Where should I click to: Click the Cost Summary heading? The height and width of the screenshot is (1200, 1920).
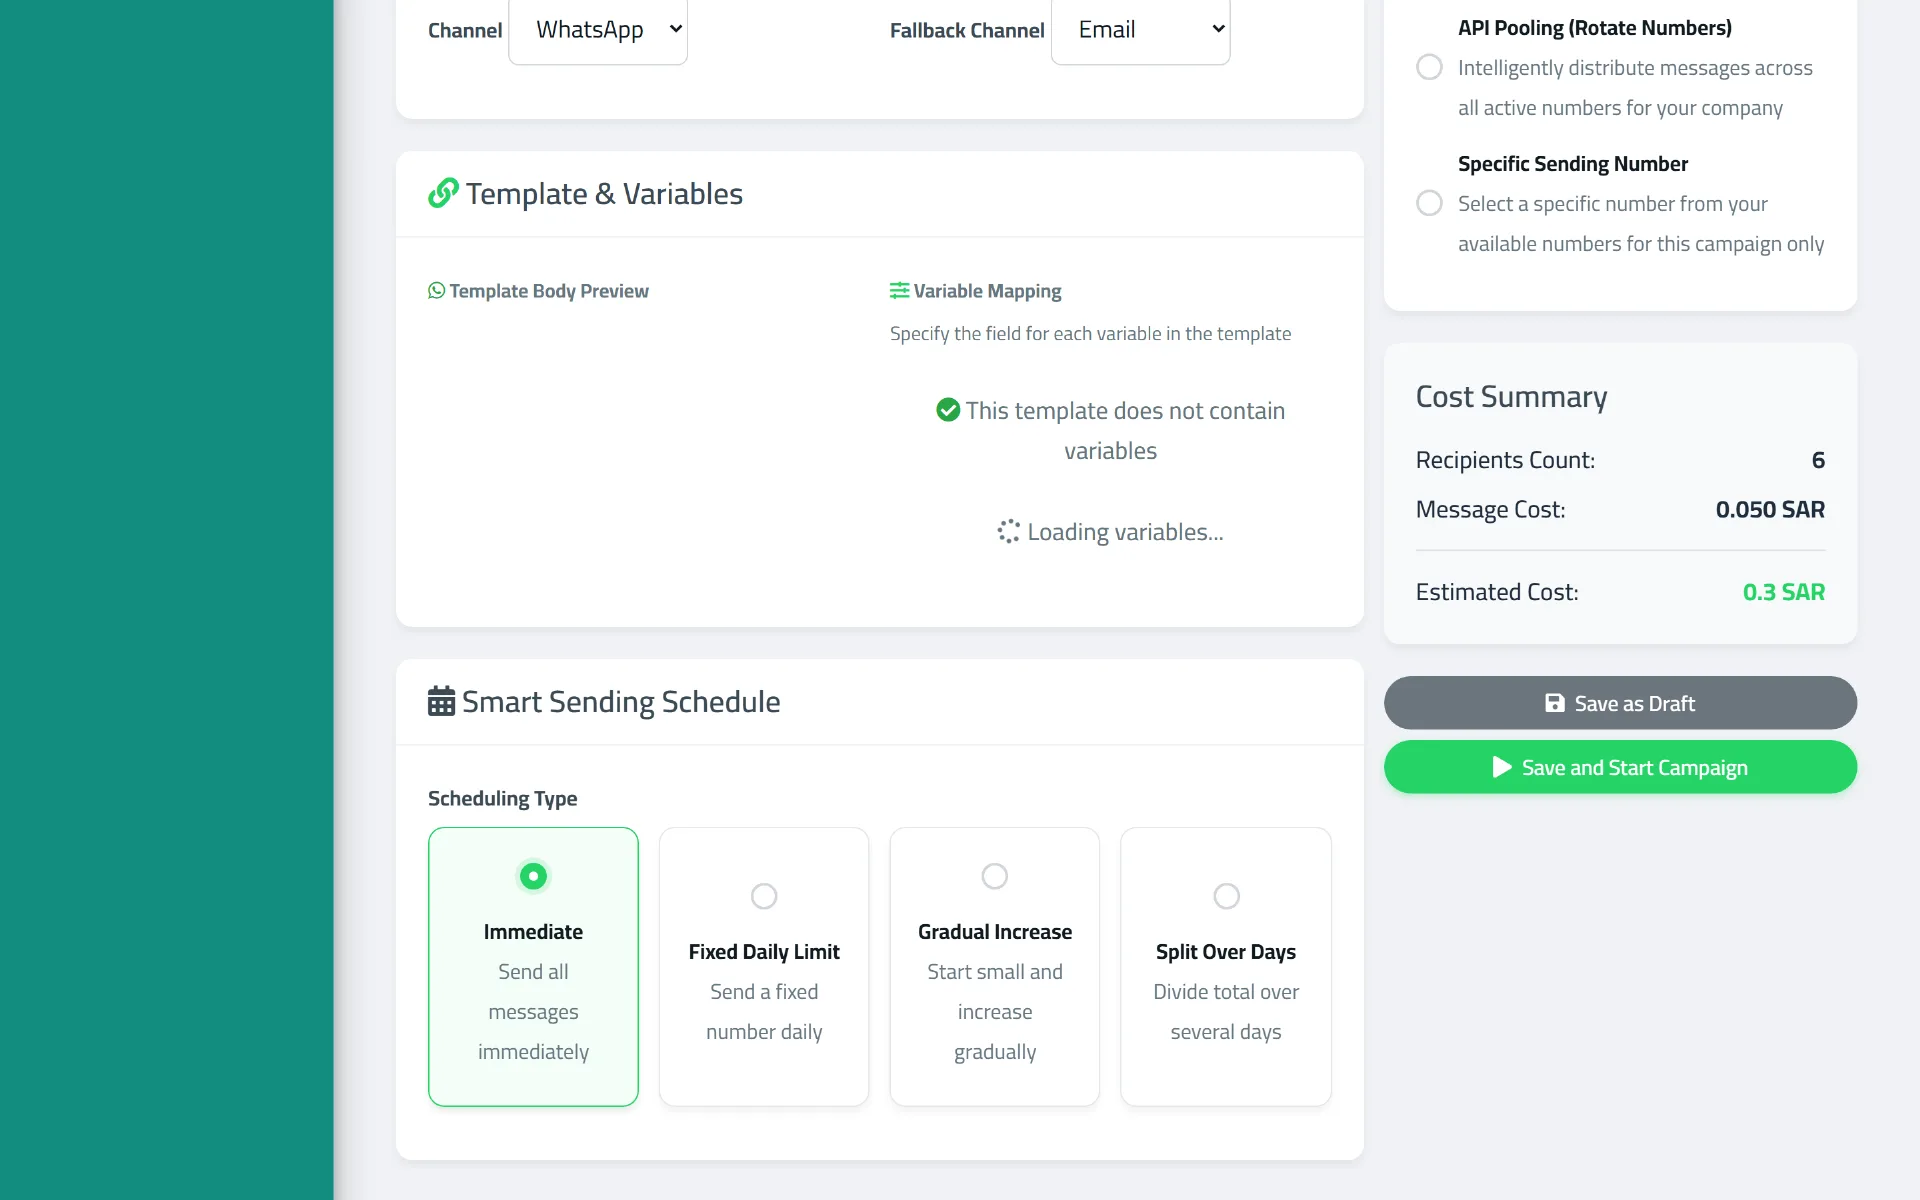pos(1511,397)
